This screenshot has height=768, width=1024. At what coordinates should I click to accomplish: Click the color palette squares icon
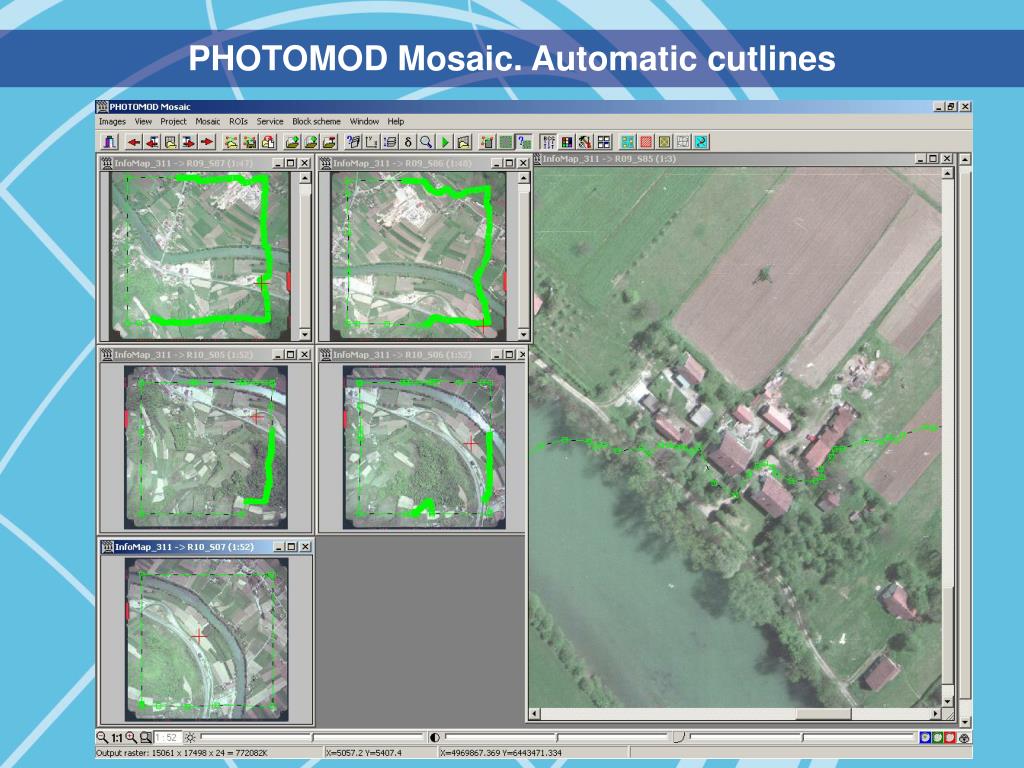tap(567, 142)
